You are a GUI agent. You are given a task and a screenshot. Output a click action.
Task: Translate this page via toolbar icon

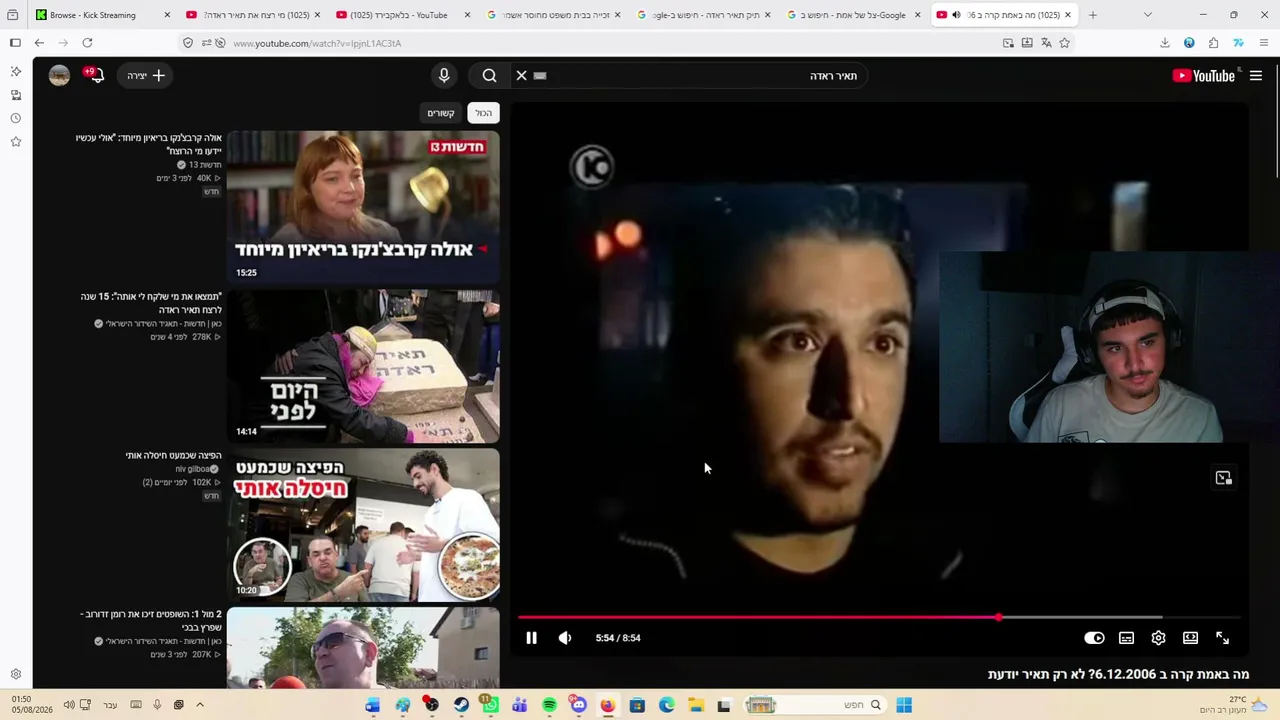pyautogui.click(x=1046, y=43)
